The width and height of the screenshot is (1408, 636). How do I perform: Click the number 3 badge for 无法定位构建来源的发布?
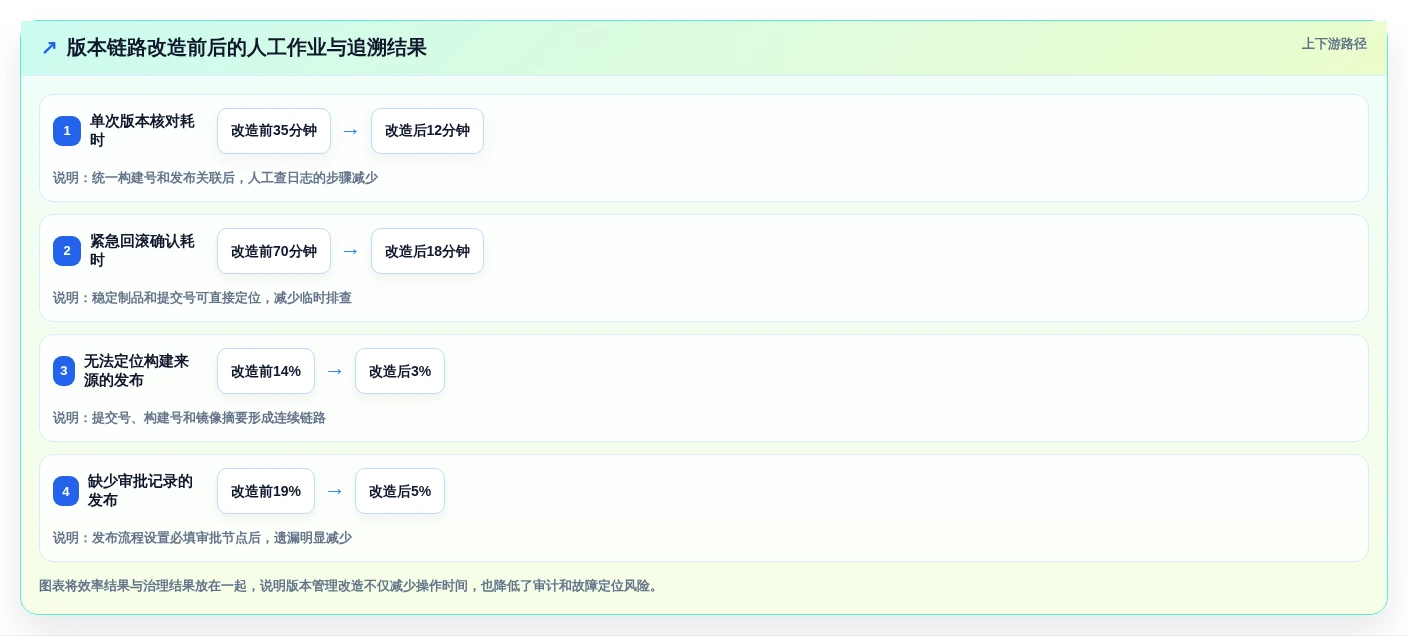(64, 371)
